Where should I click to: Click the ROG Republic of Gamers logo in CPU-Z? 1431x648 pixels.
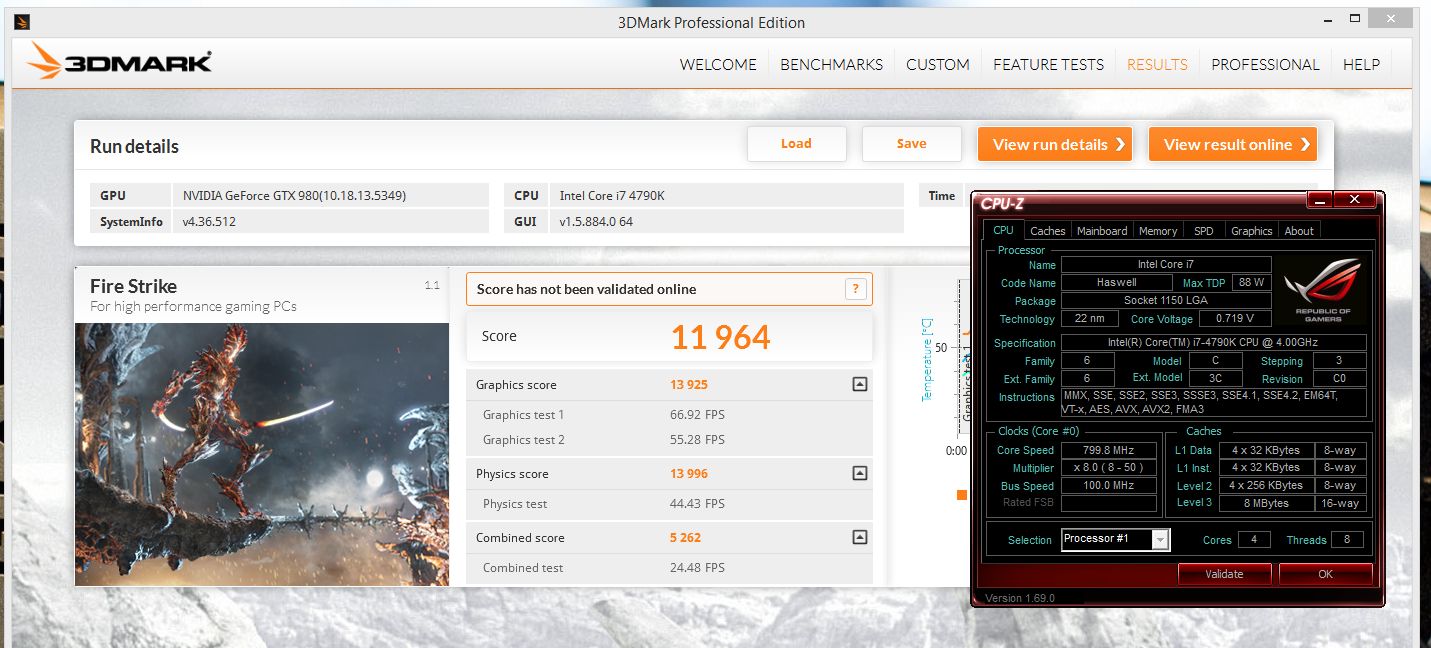coord(1325,290)
